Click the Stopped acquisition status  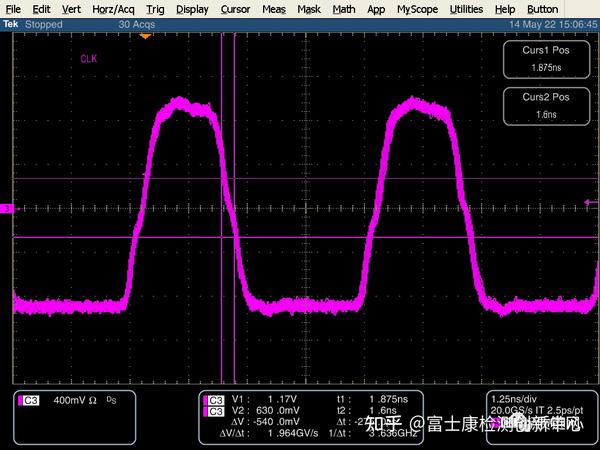(44, 24)
